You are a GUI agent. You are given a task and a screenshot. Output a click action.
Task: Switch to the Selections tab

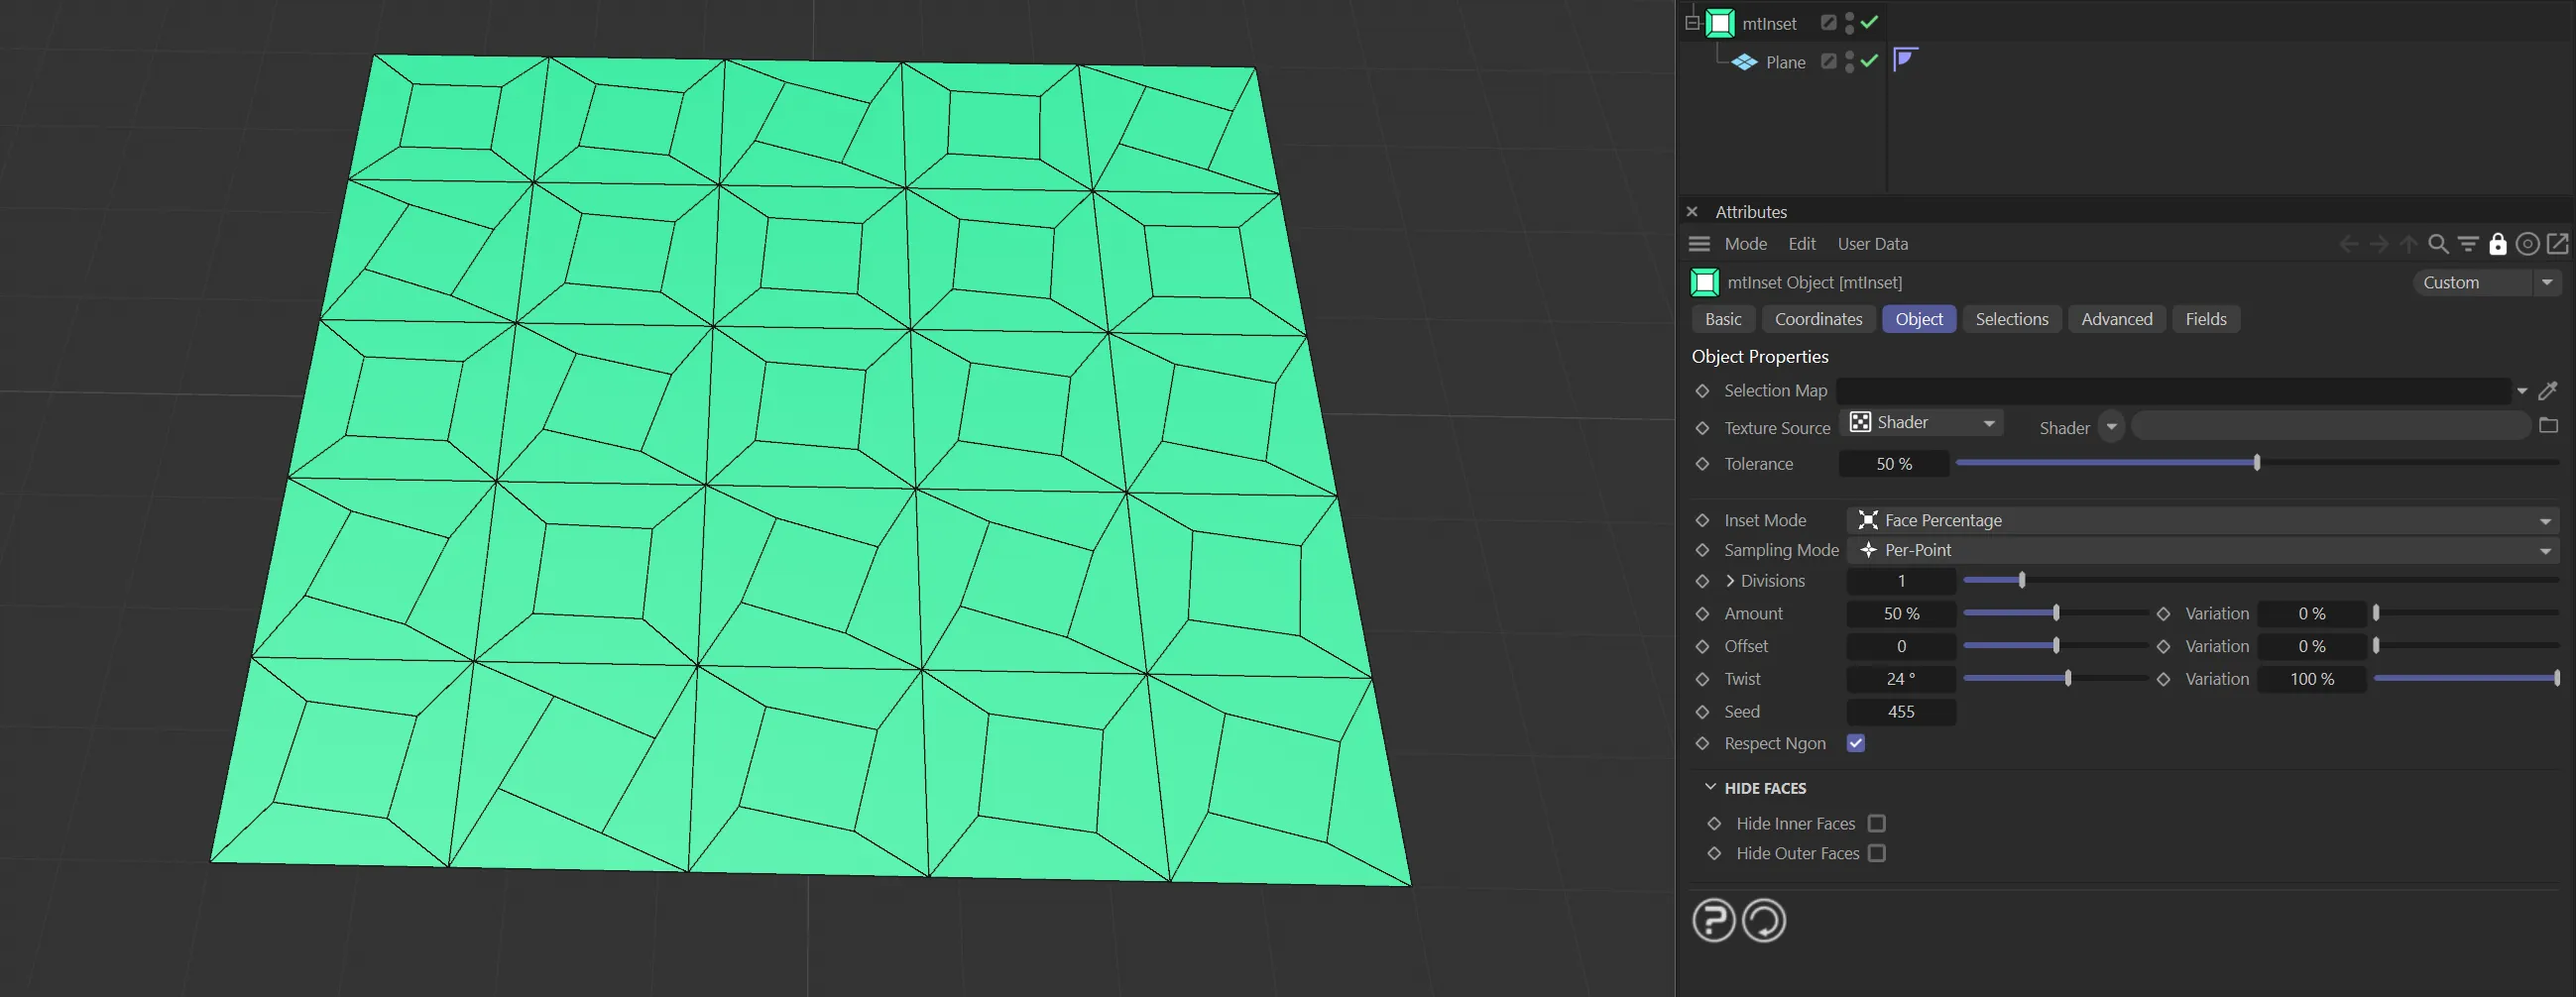2011,319
